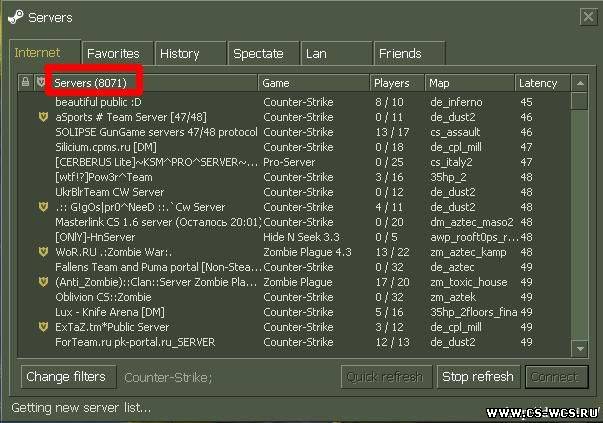The image size is (603, 423).
Task: Click the '12 / 13' players cell
Action: [x=392, y=342]
